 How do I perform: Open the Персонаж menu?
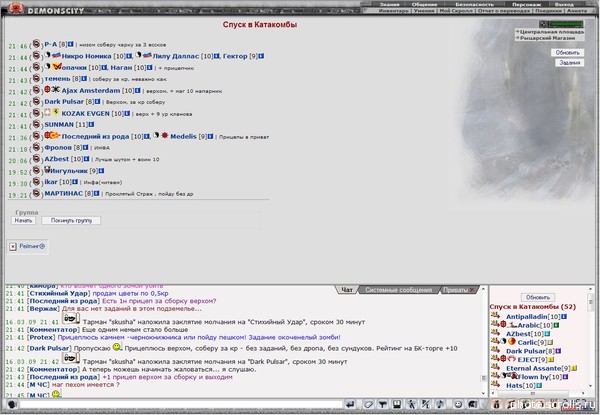click(x=527, y=5)
